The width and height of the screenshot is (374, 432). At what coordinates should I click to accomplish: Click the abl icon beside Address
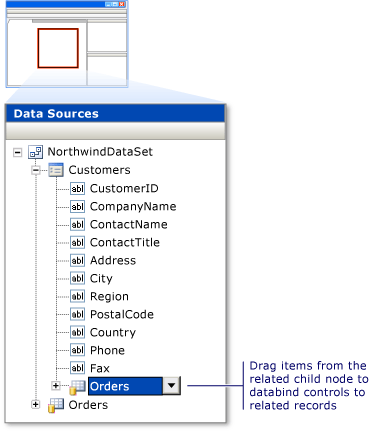pyautogui.click(x=77, y=261)
